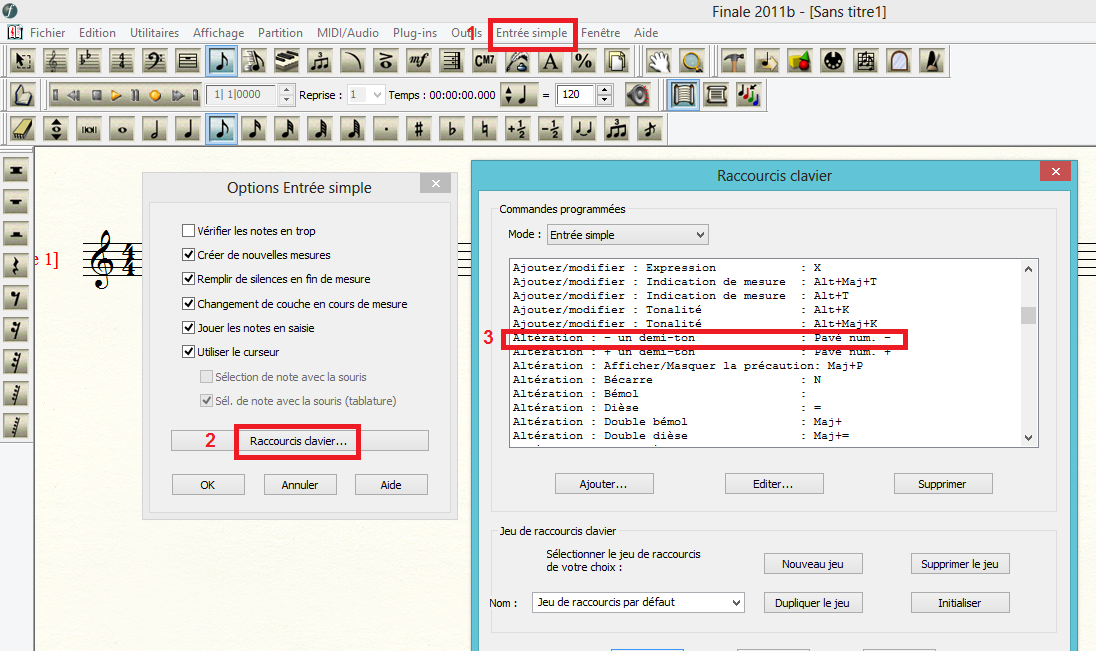This screenshot has width=1096, height=651.
Task: Open the Partition menu
Action: tap(280, 33)
